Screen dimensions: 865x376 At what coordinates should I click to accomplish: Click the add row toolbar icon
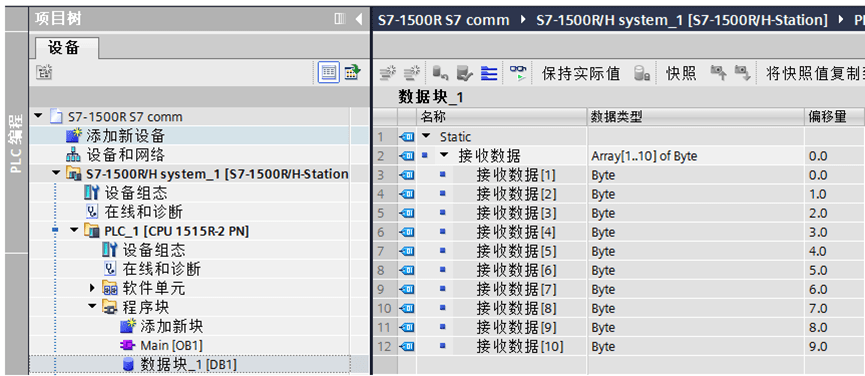pyautogui.click(x=412, y=73)
